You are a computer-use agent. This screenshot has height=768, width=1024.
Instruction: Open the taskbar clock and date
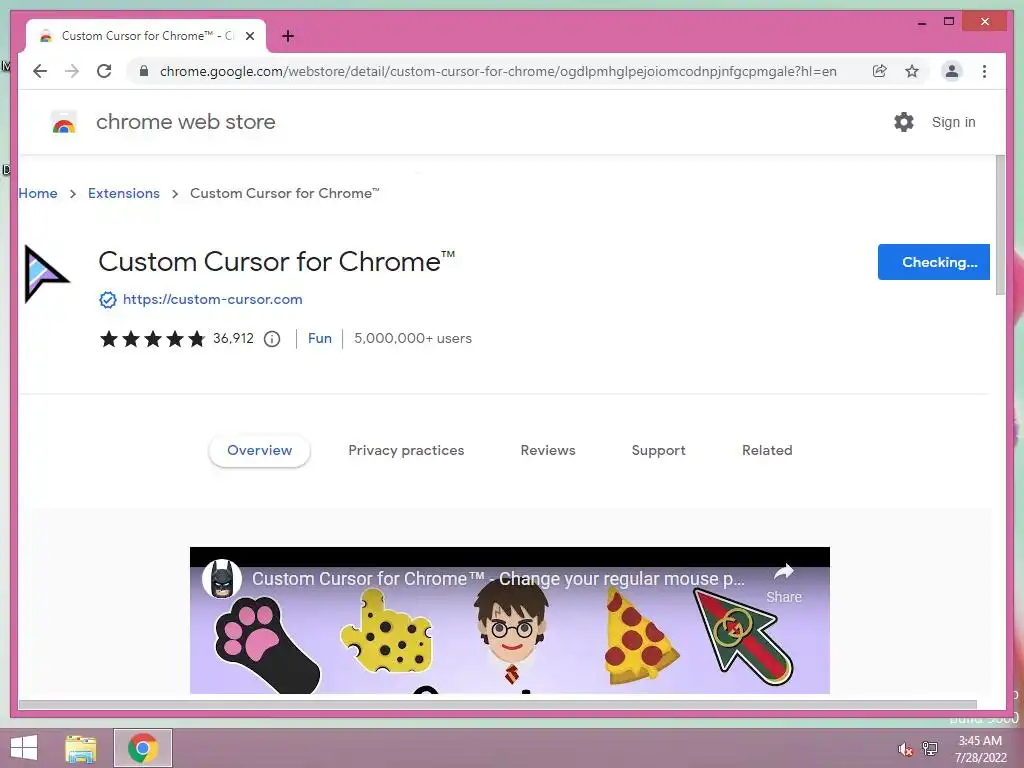point(980,749)
